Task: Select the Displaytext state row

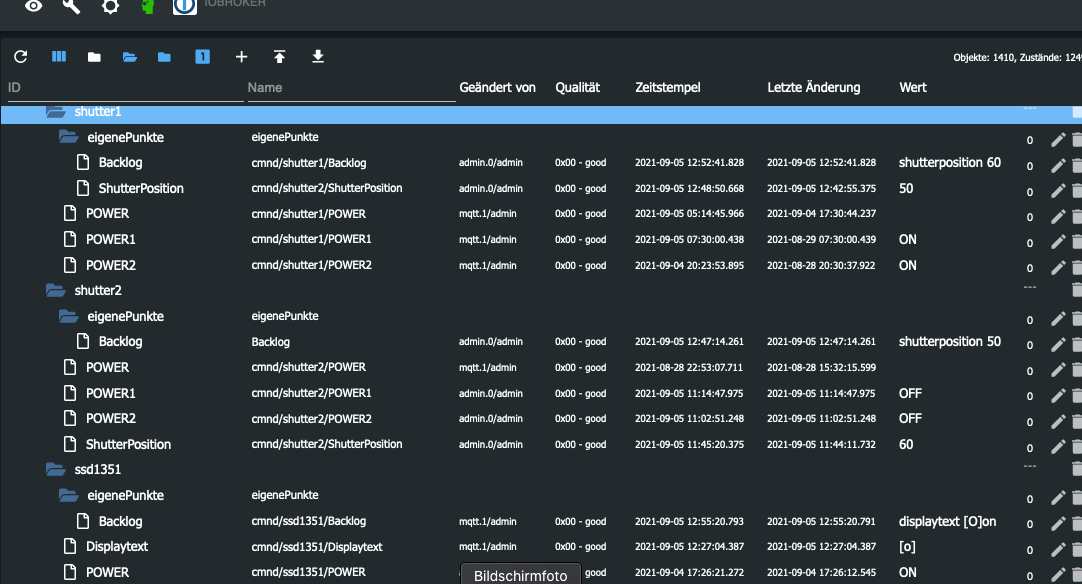Action: point(116,547)
